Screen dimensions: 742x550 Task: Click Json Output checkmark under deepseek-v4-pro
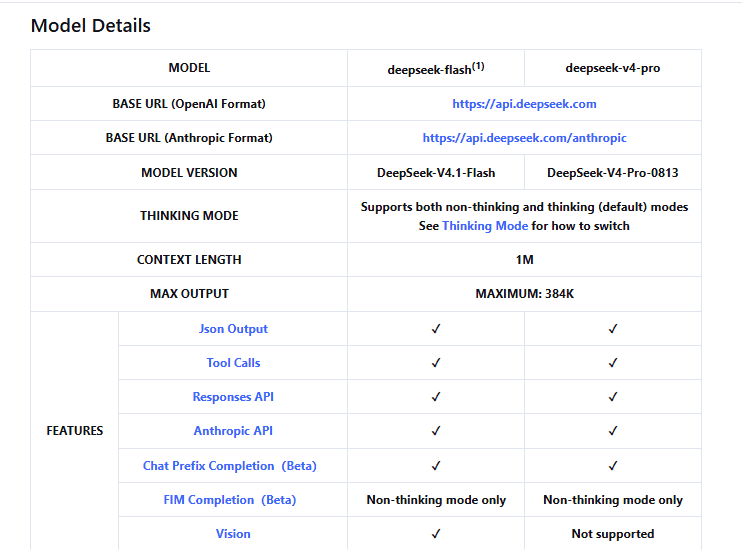coord(613,328)
